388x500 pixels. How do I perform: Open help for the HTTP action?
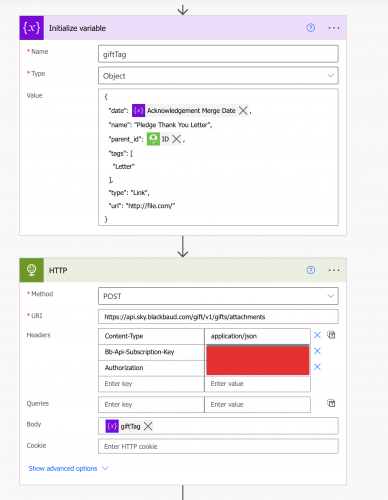click(x=311, y=270)
